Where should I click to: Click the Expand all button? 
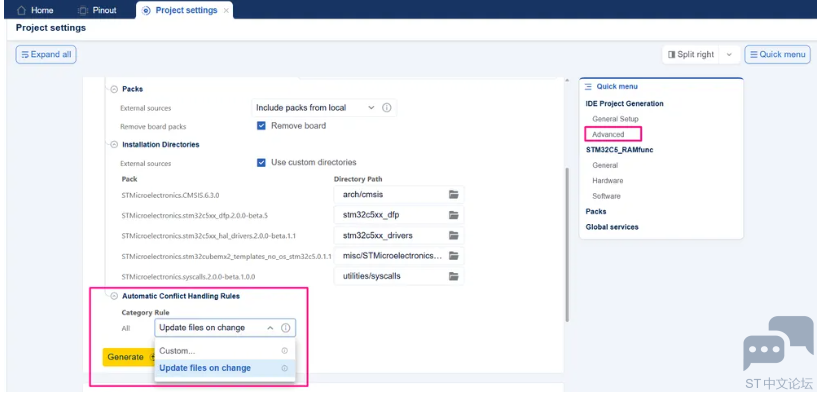(46, 55)
